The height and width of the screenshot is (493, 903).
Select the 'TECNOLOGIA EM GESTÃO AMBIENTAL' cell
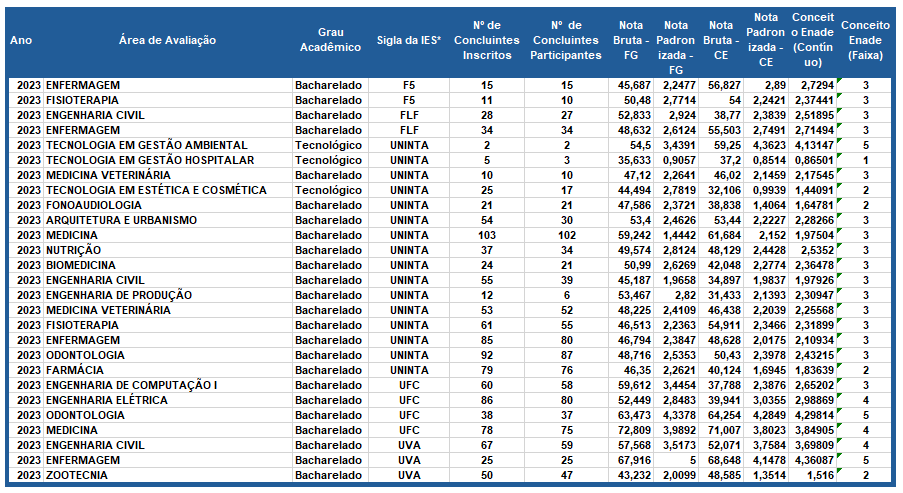[147, 145]
